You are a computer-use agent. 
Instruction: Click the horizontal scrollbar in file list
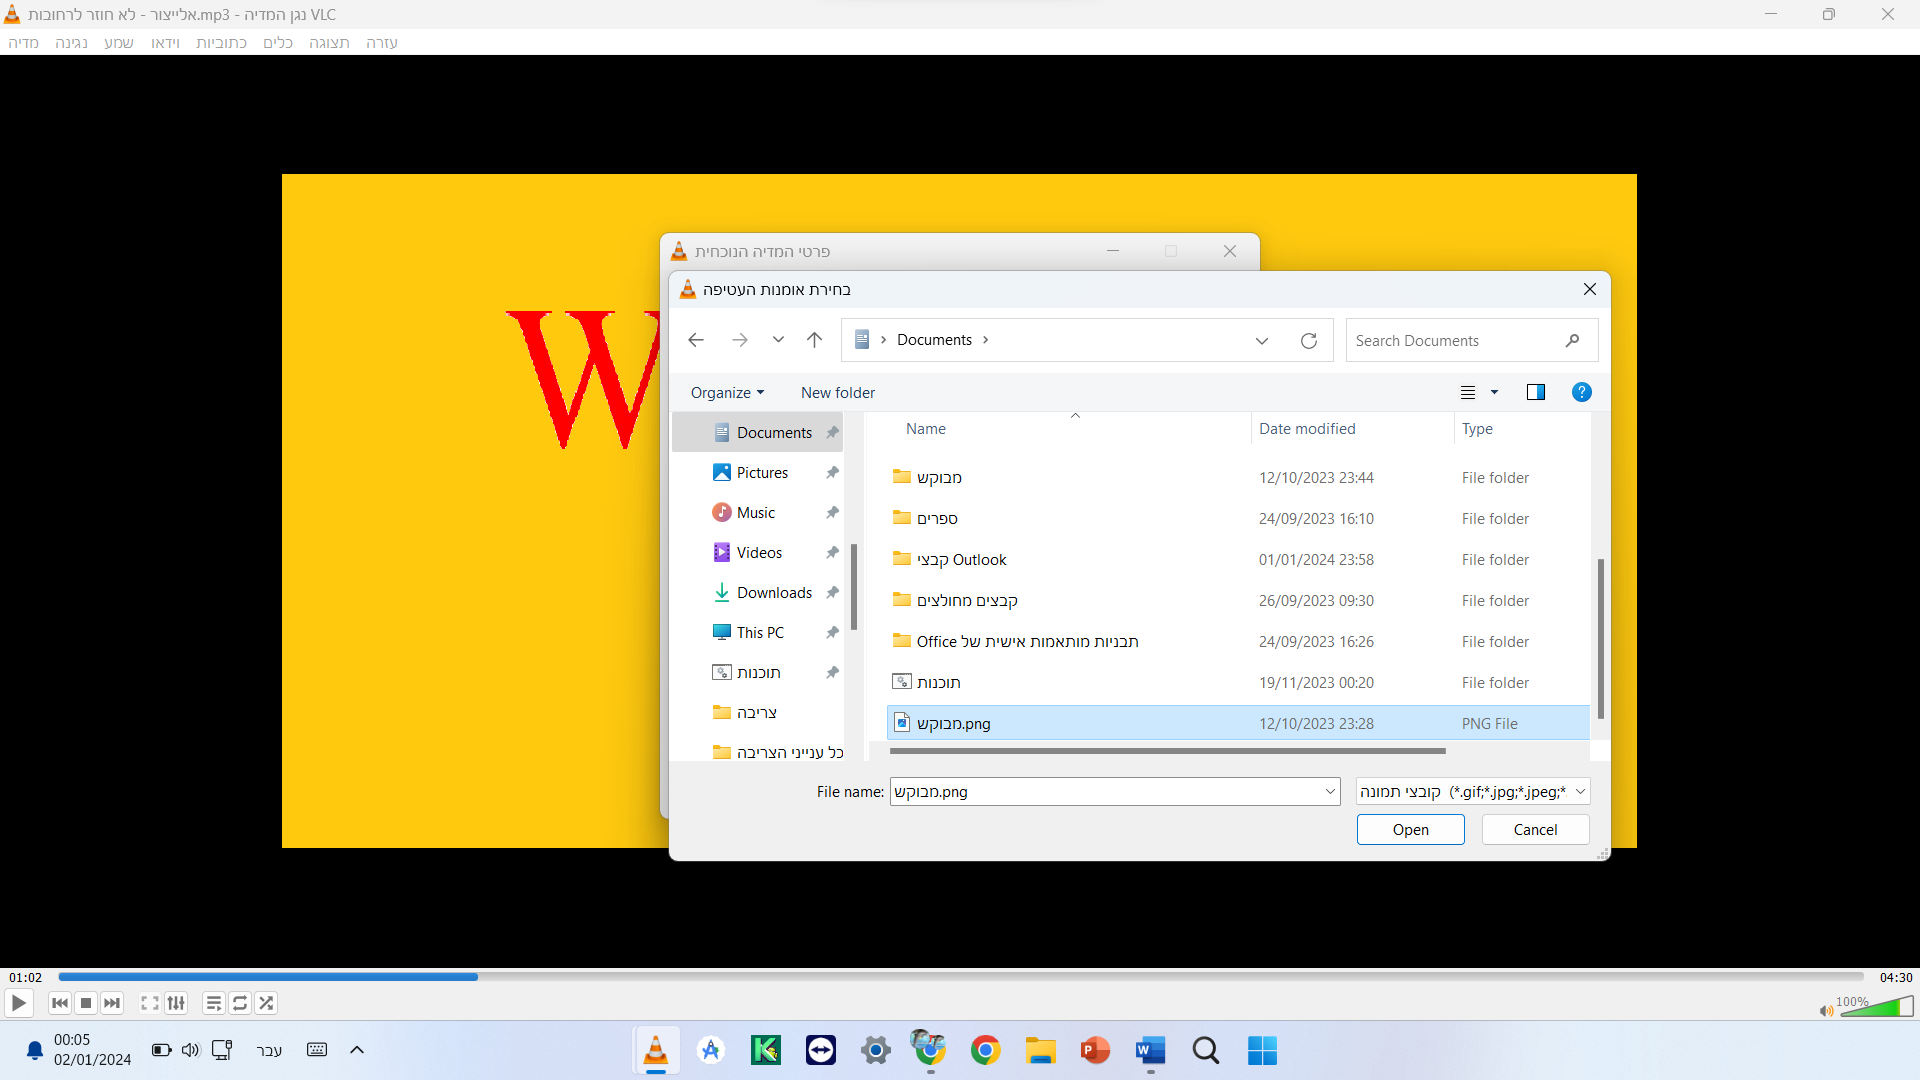pos(1167,751)
